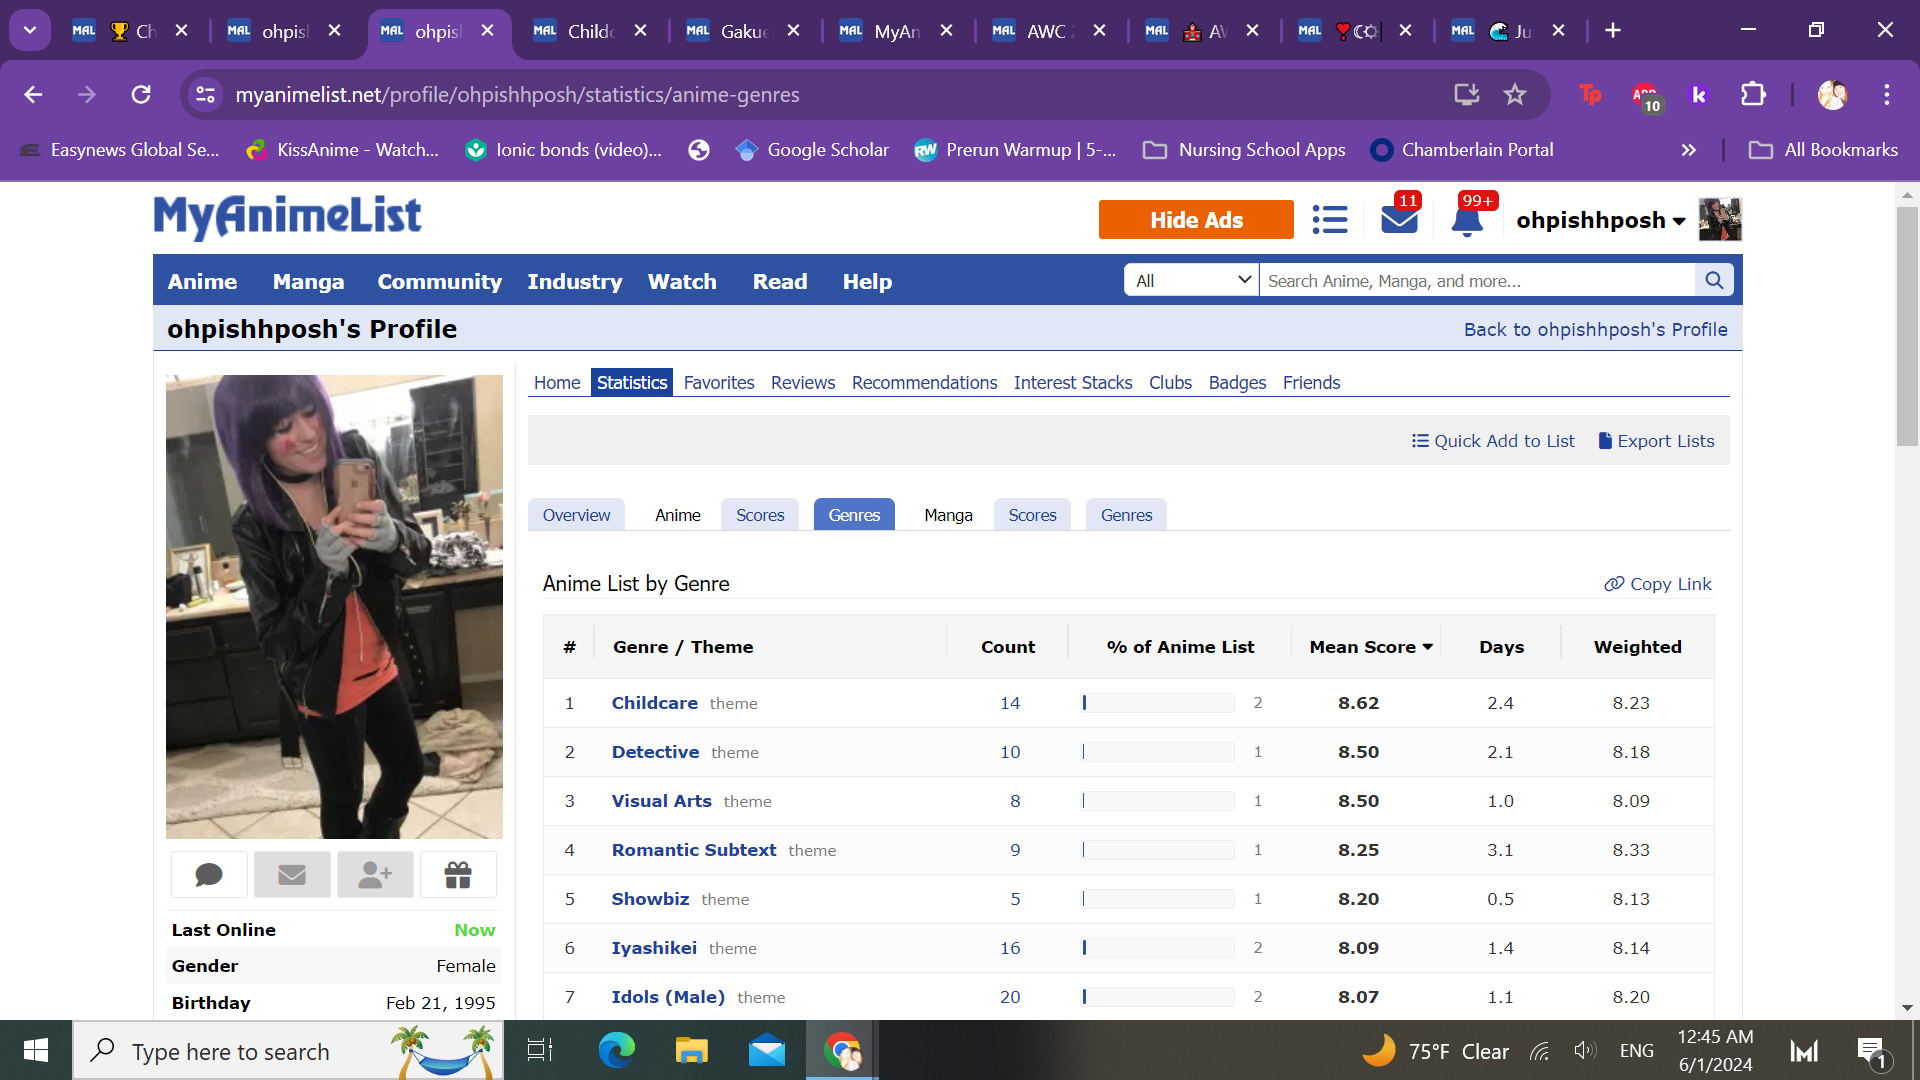This screenshot has width=1920, height=1080.
Task: Click Back to ohpishhposh's Profile link
Action: point(1595,329)
